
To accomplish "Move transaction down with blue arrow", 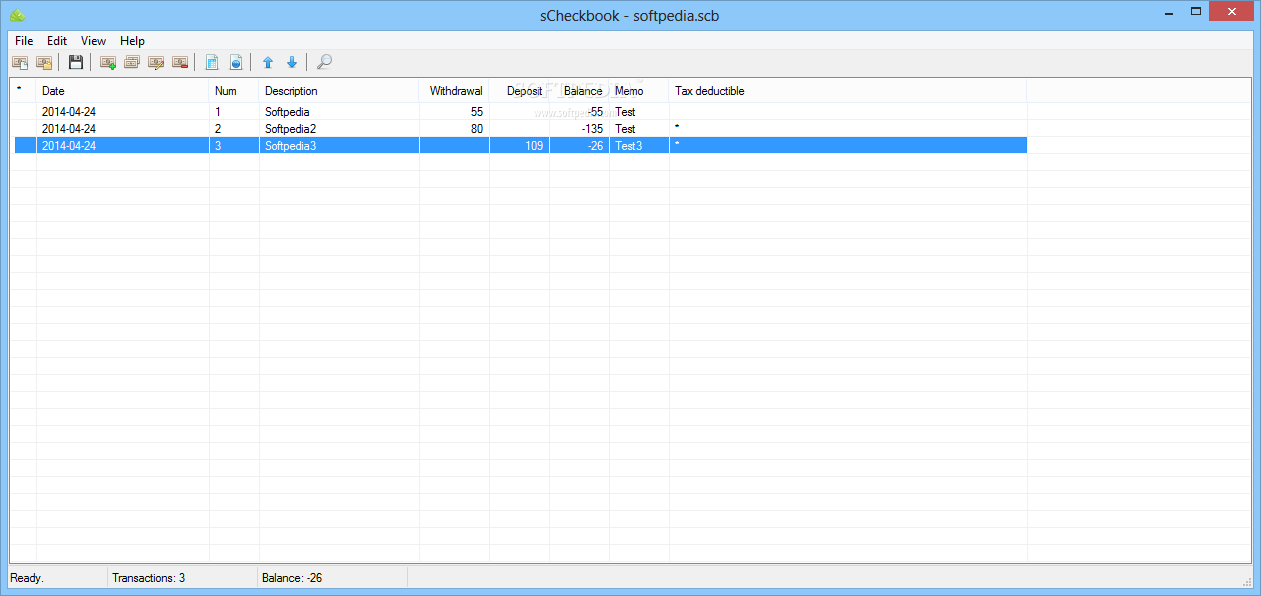I will coord(292,62).
